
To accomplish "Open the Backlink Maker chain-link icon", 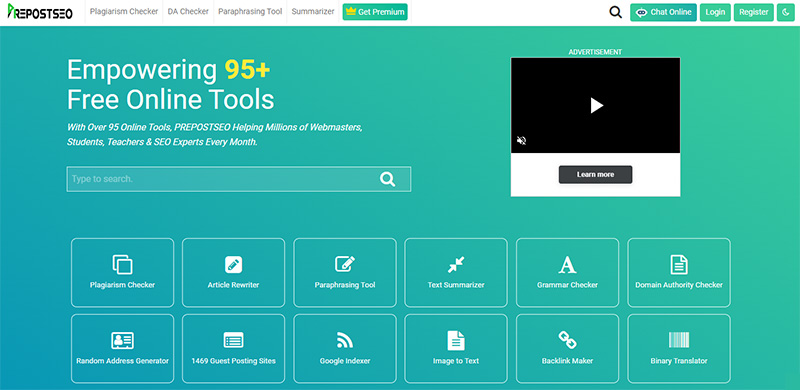I will tap(567, 340).
